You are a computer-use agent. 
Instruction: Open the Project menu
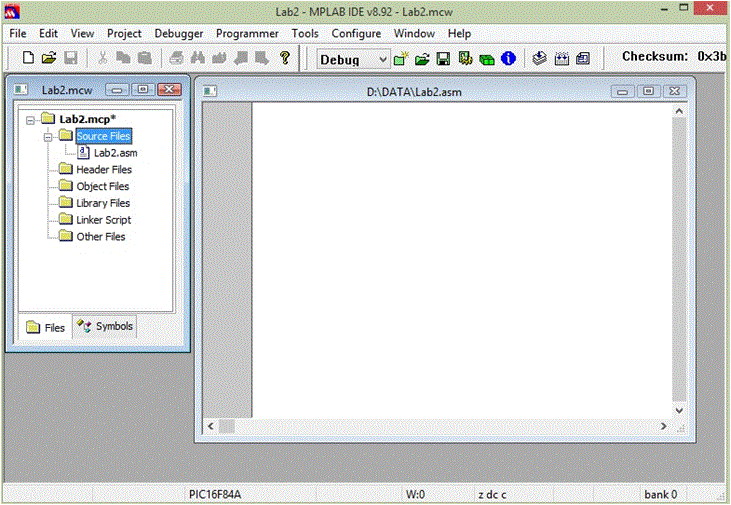[x=124, y=34]
